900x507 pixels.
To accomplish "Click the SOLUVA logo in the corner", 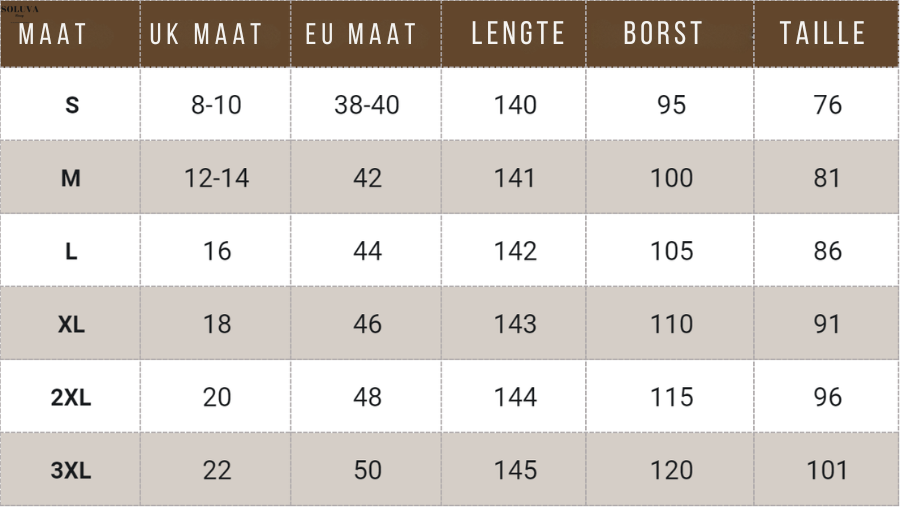I will tap(20, 9).
